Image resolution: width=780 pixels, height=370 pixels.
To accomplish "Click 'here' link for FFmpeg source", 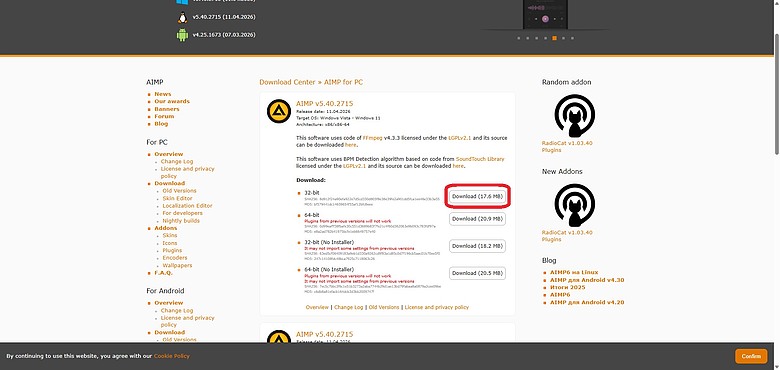I will coord(350,145).
